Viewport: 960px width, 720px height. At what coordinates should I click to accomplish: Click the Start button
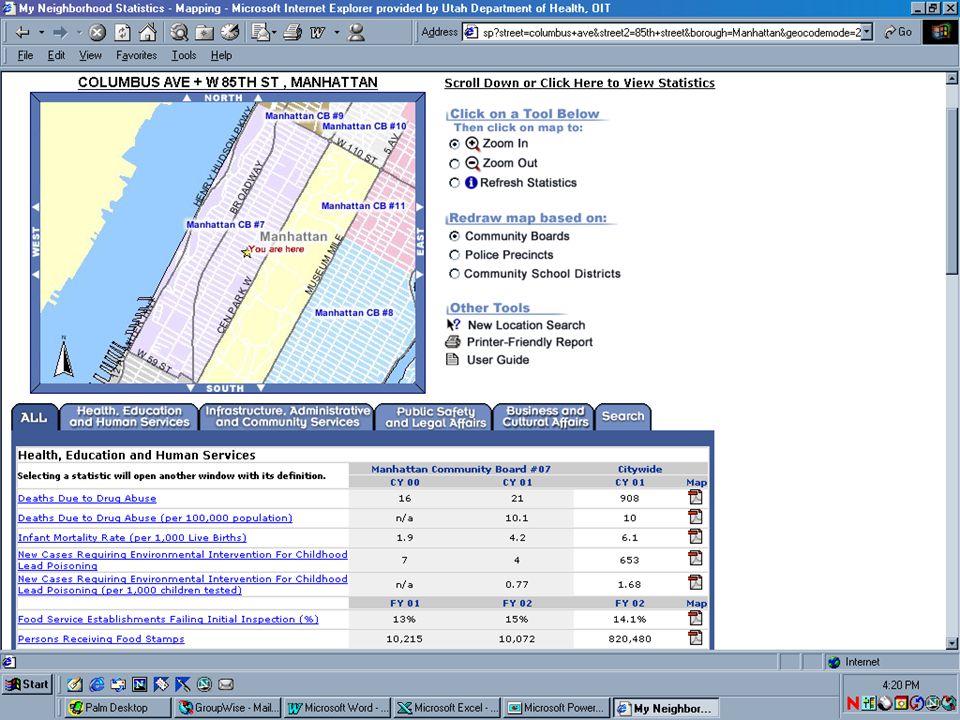(27, 684)
